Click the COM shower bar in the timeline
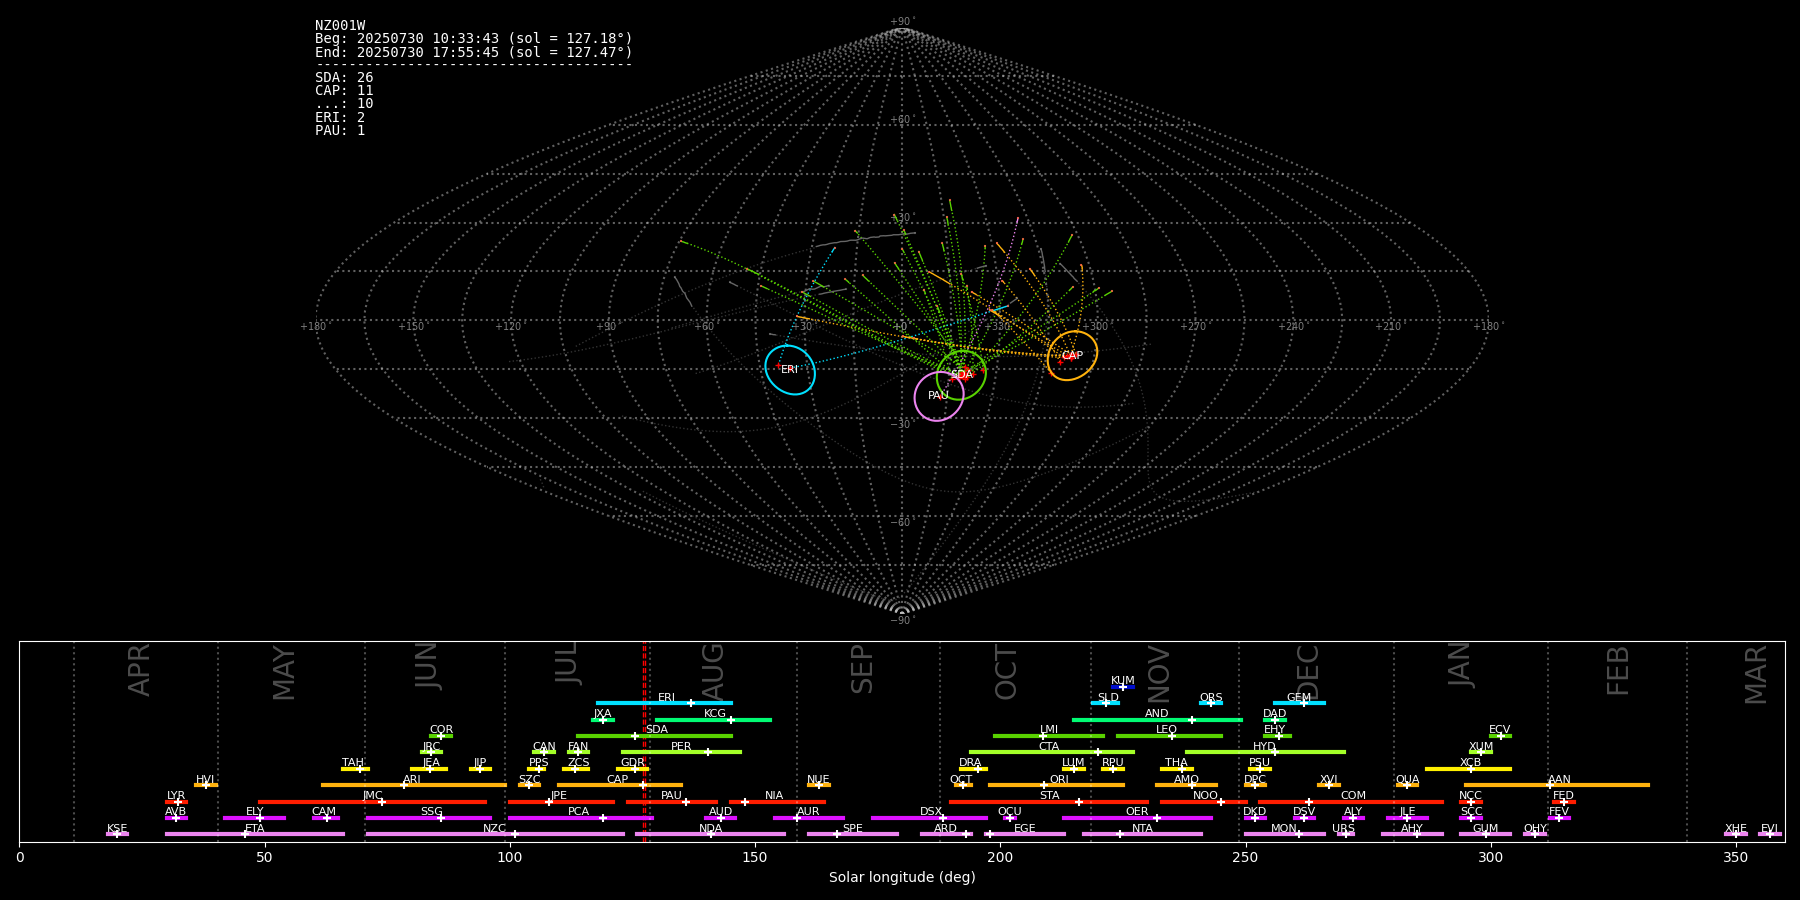 [1352, 802]
